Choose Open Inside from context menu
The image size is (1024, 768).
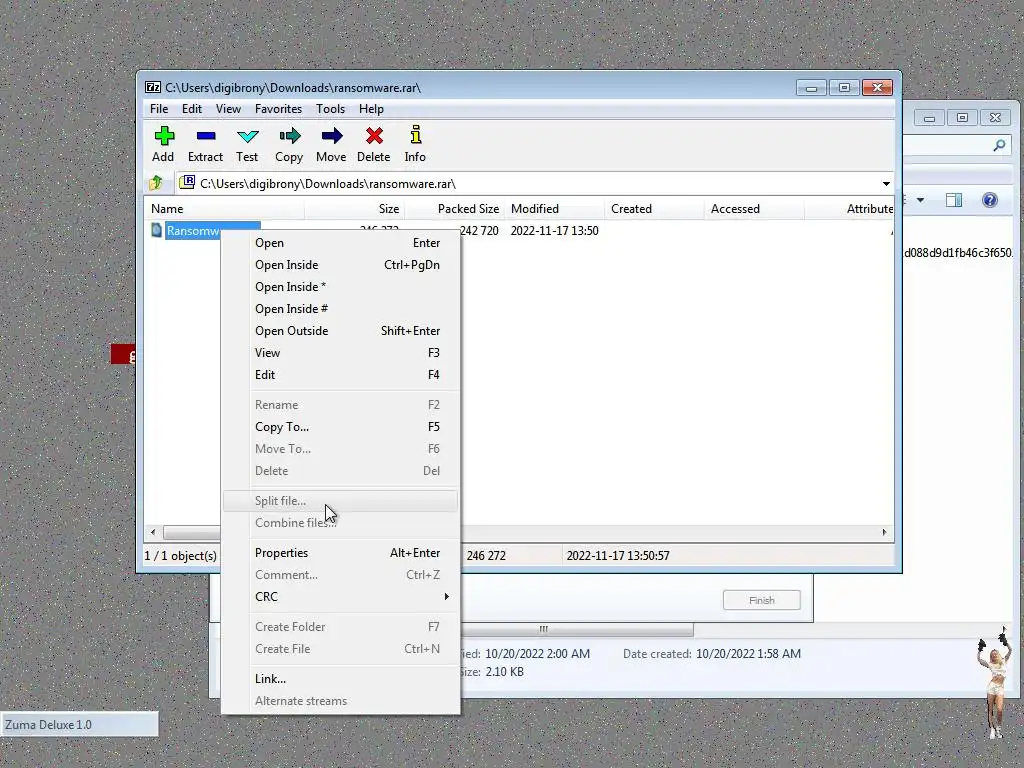click(340, 265)
